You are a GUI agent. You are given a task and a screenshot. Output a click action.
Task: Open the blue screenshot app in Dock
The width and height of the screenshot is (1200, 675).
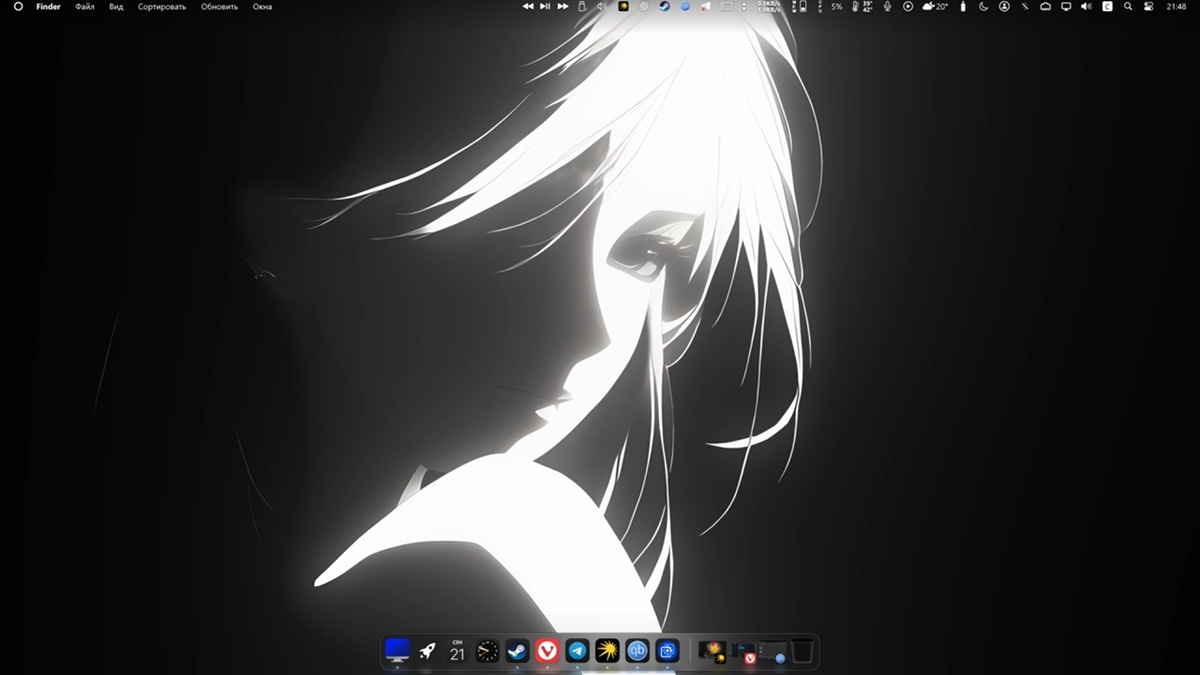tap(667, 651)
